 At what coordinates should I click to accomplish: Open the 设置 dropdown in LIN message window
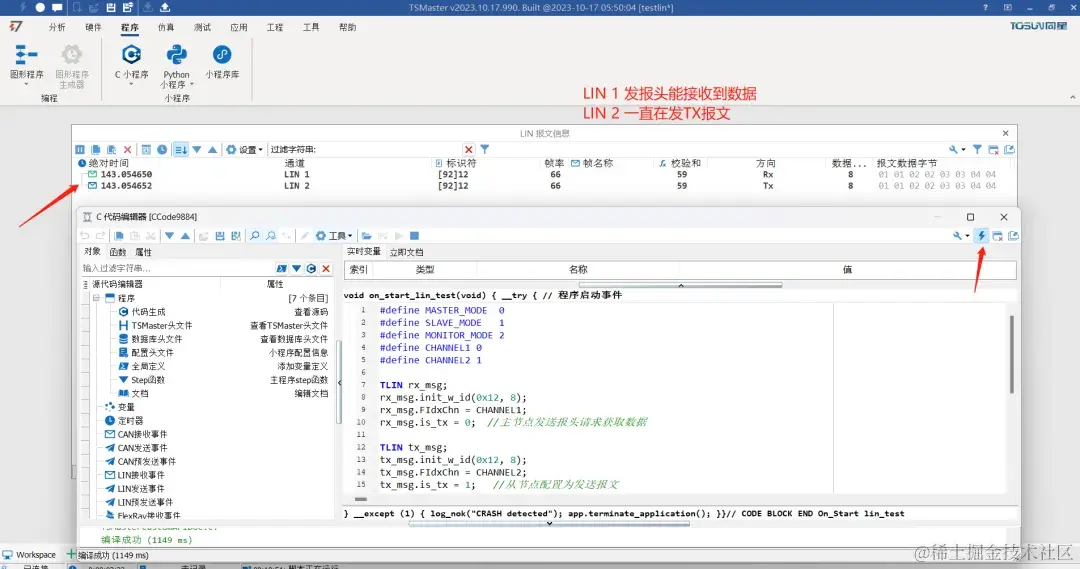pyautogui.click(x=245, y=149)
